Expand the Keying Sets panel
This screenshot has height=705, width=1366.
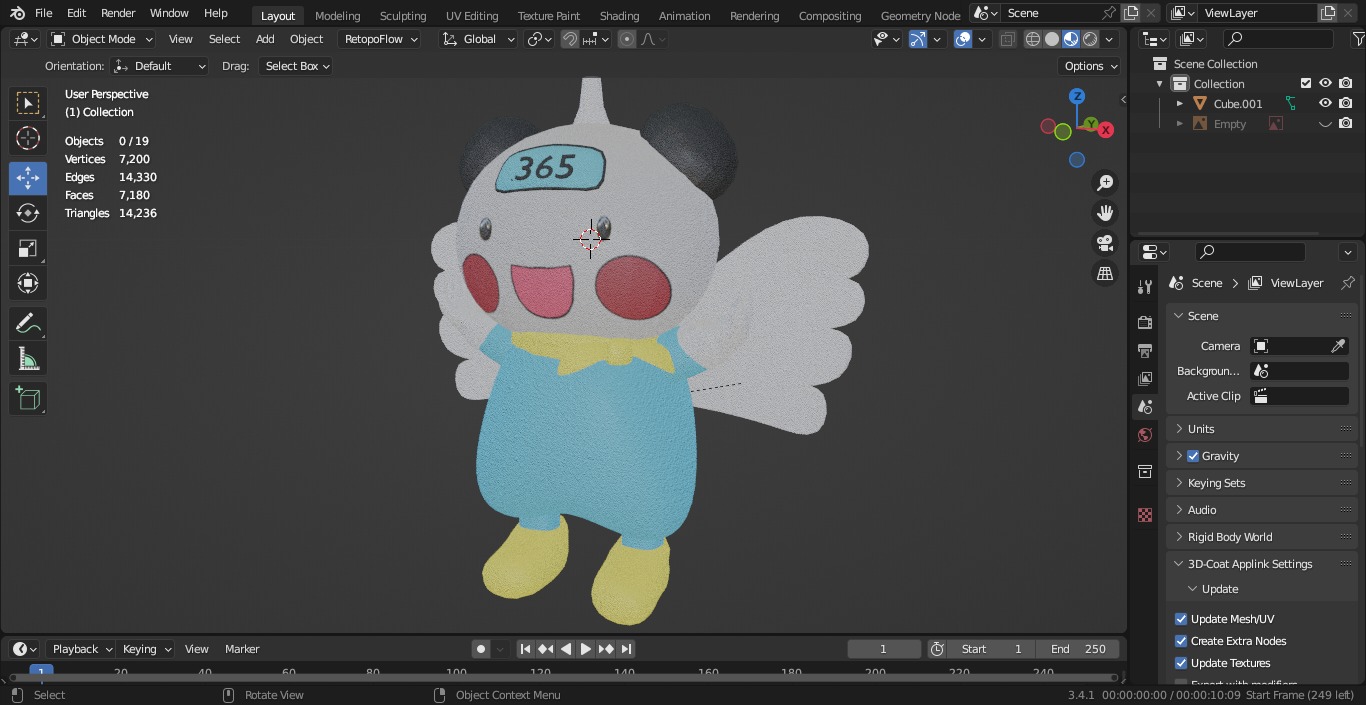1262,483
